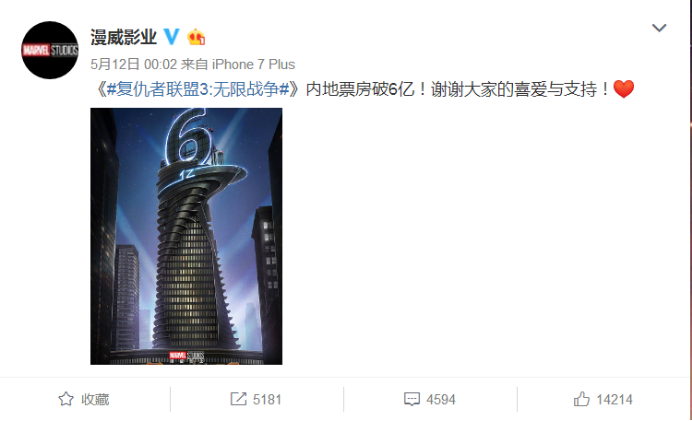The height and width of the screenshot is (421, 692).
Task: Toggle like via the 14214 count
Action: click(614, 399)
